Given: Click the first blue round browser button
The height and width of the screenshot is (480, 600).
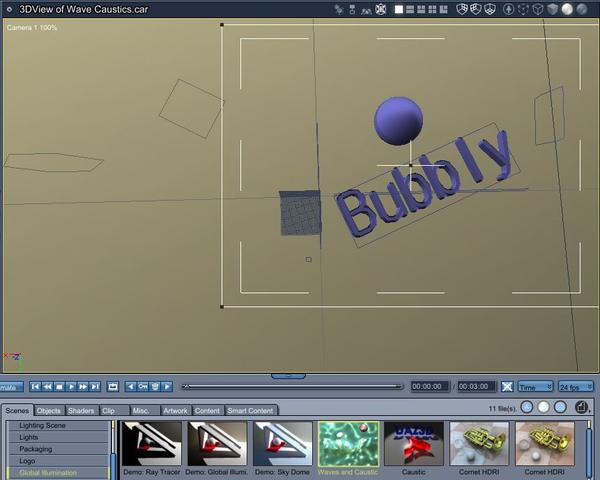Looking at the screenshot, I should [x=527, y=407].
